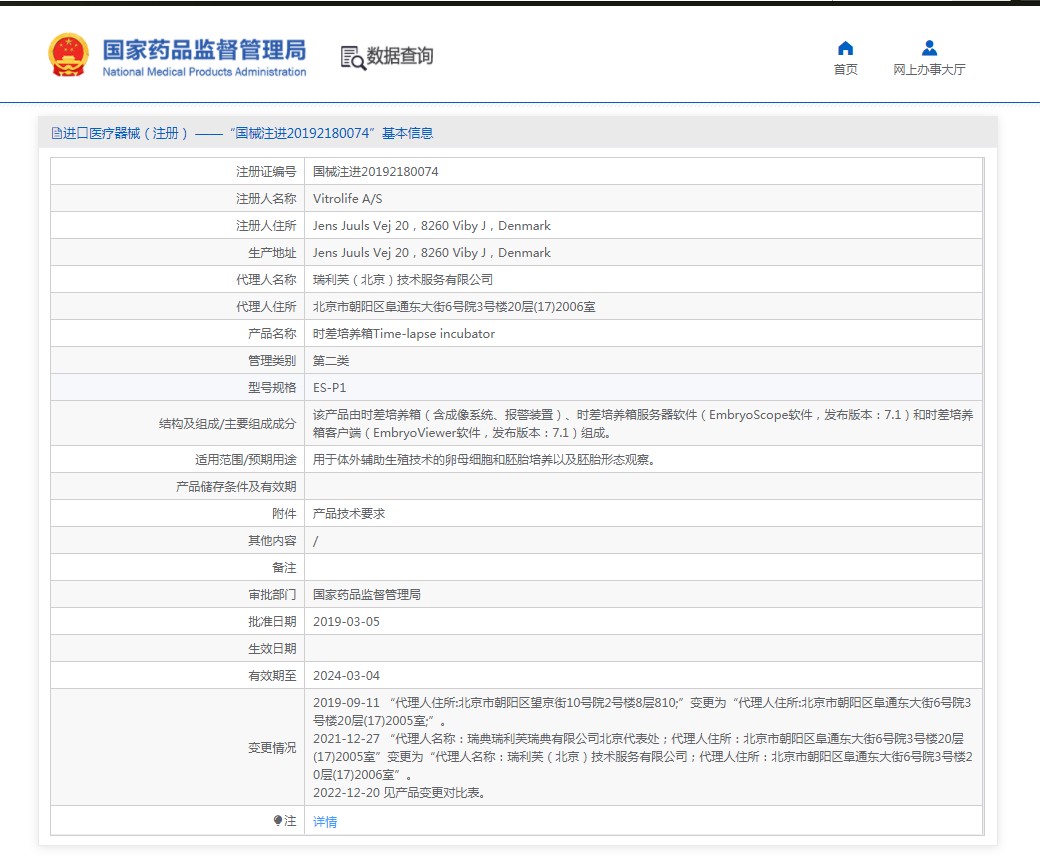Click the 有效期至 label
Viewport: 1040px width, 856px height.
[x=272, y=676]
